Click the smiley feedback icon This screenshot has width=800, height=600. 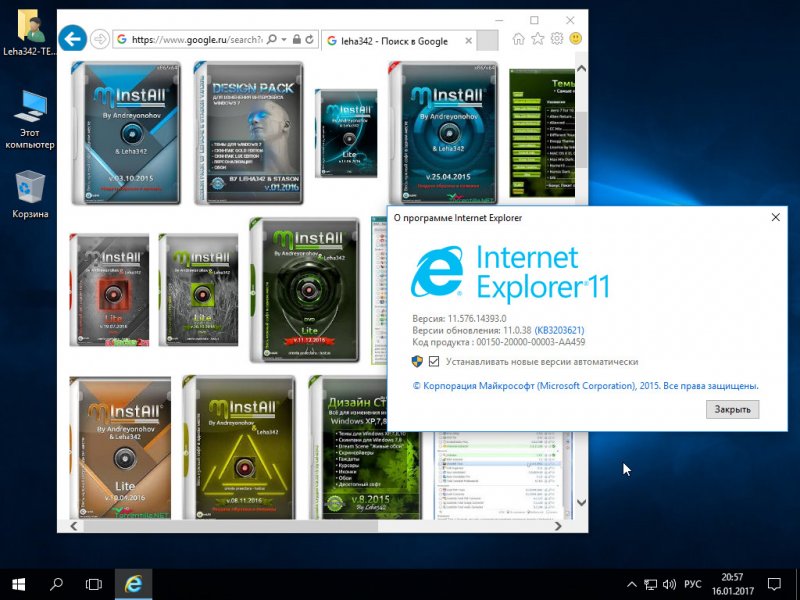[576, 39]
